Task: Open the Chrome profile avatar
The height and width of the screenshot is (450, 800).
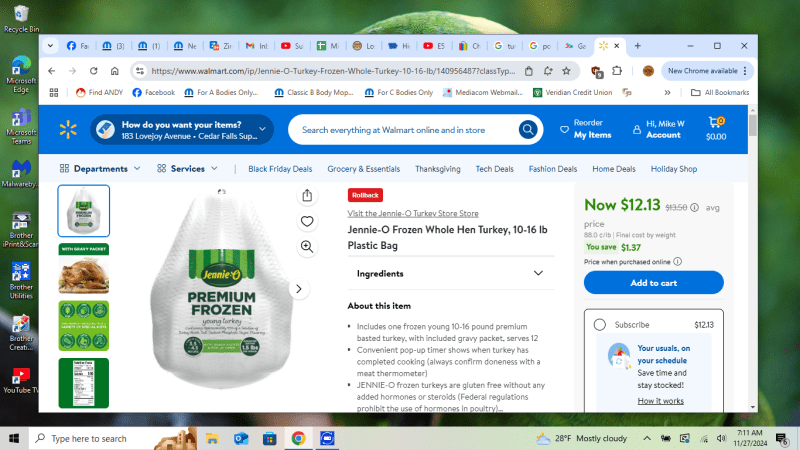Action: pyautogui.click(x=648, y=71)
